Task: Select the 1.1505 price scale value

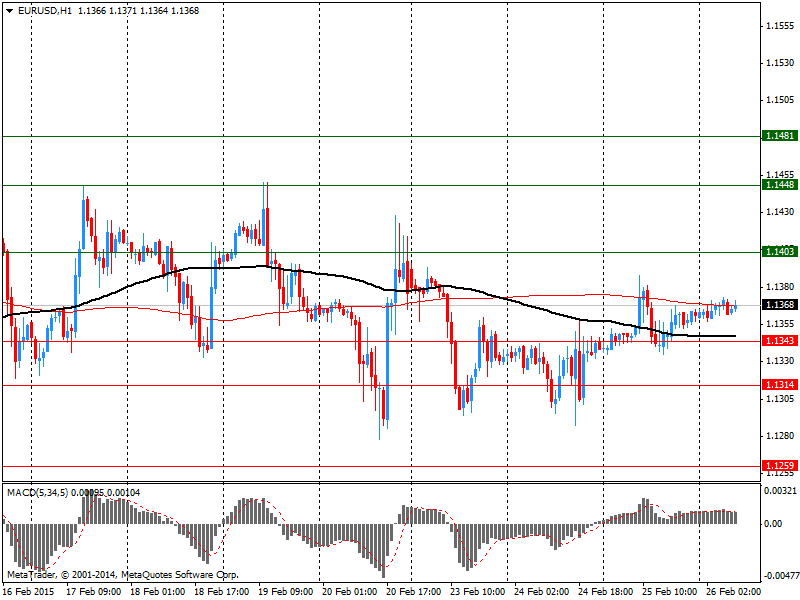Action: pos(781,100)
